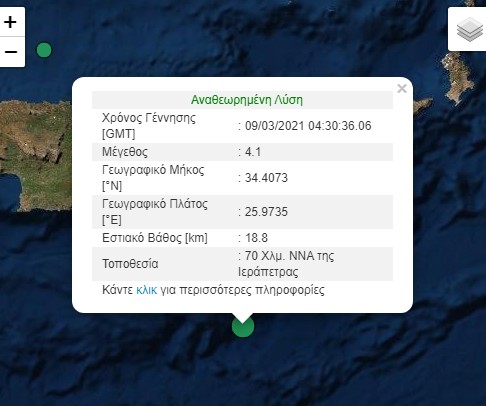Click the Αναθεωρημένη Λύση header
486x406 pixels.
click(x=247, y=100)
